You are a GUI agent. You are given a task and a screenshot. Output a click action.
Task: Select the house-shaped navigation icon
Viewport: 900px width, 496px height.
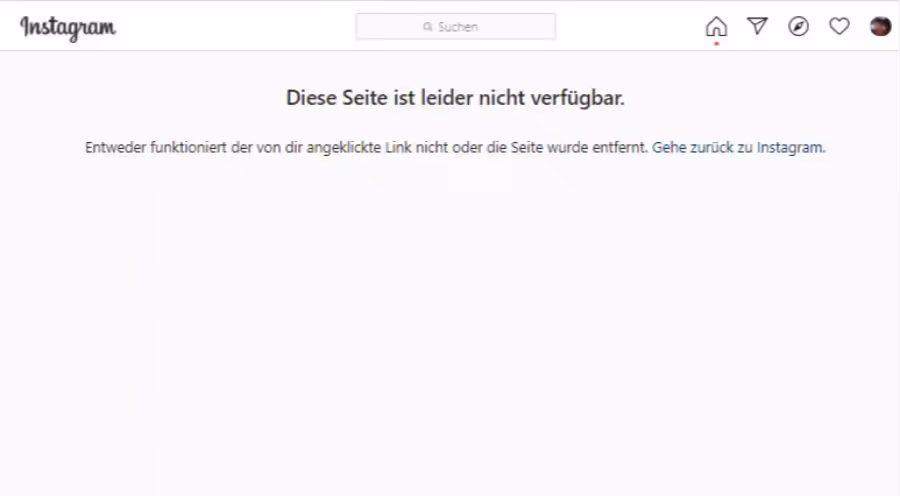[716, 26]
